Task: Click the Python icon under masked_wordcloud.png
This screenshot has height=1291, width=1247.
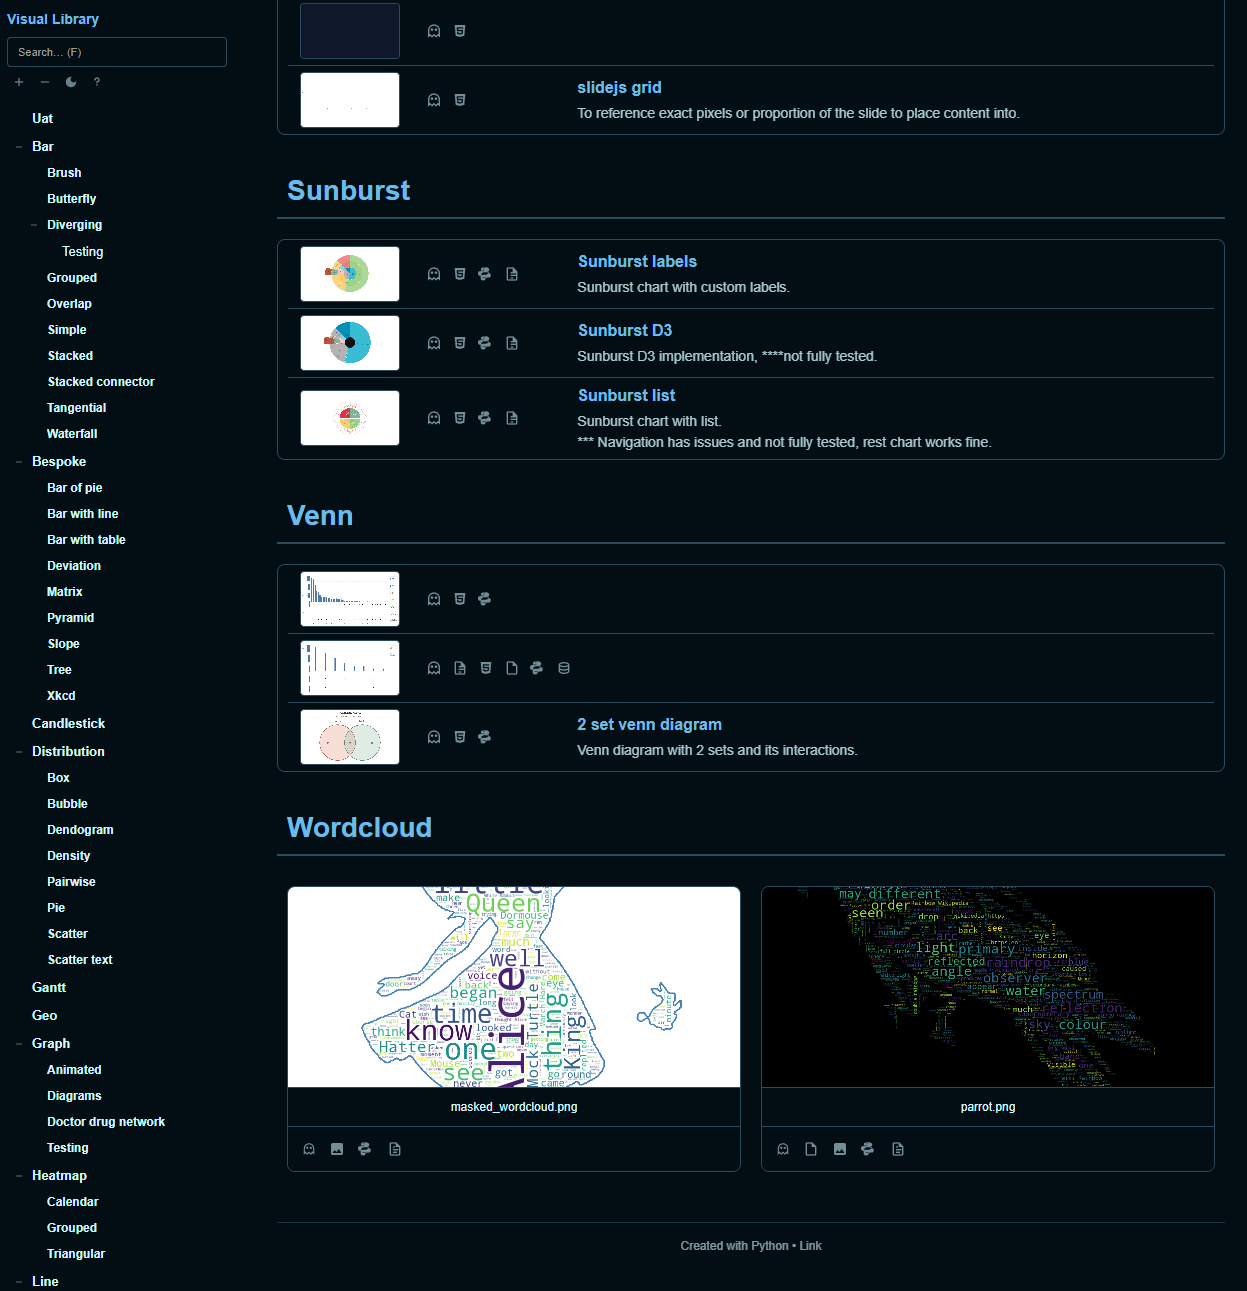Action: (364, 1148)
